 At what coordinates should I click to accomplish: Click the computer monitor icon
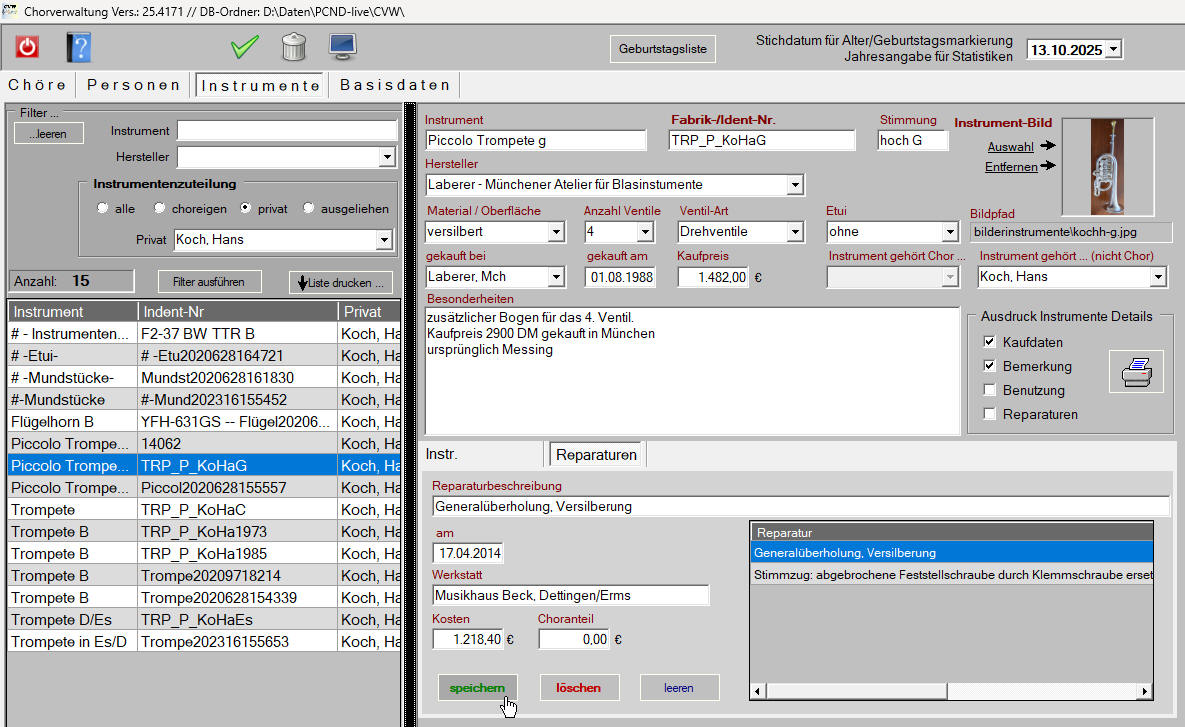(344, 47)
